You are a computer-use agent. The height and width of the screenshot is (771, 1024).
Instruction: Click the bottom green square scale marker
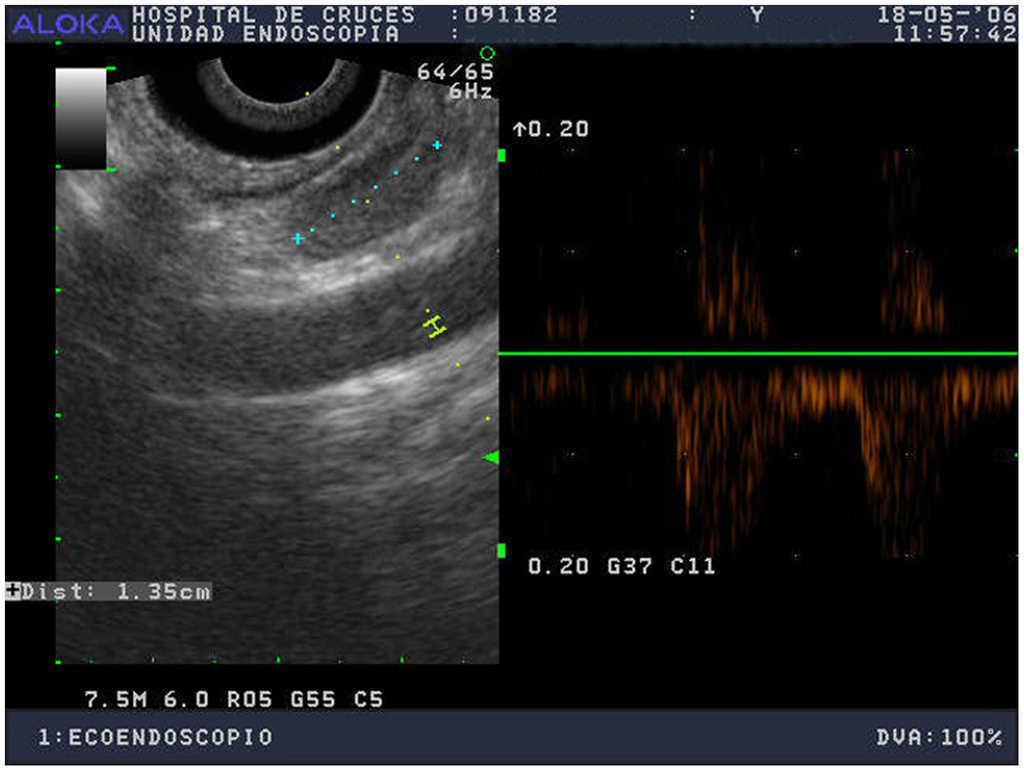point(502,551)
